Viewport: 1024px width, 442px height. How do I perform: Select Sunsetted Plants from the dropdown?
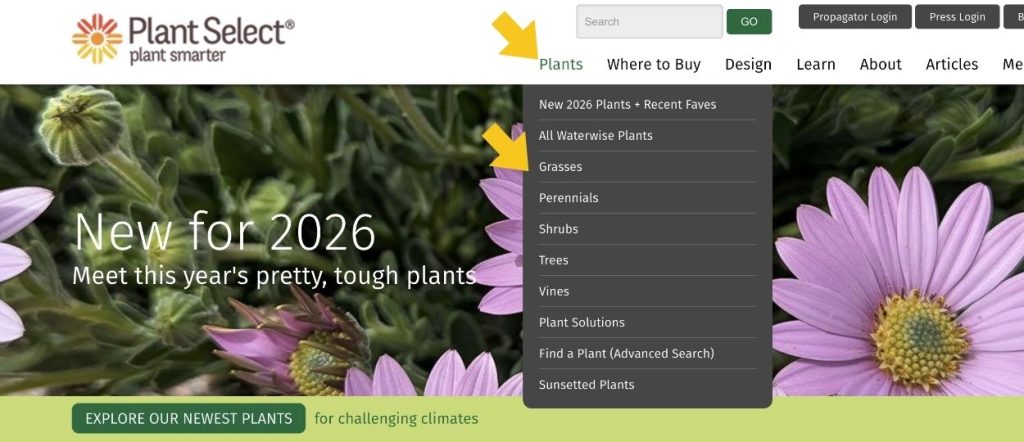[586, 384]
